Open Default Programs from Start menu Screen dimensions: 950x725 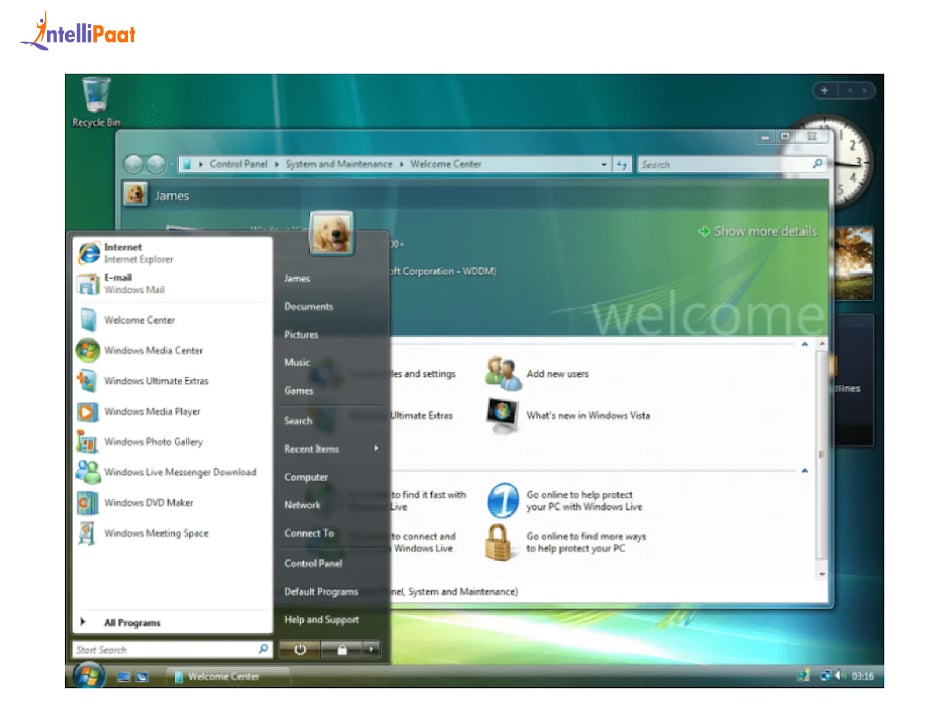(x=321, y=591)
